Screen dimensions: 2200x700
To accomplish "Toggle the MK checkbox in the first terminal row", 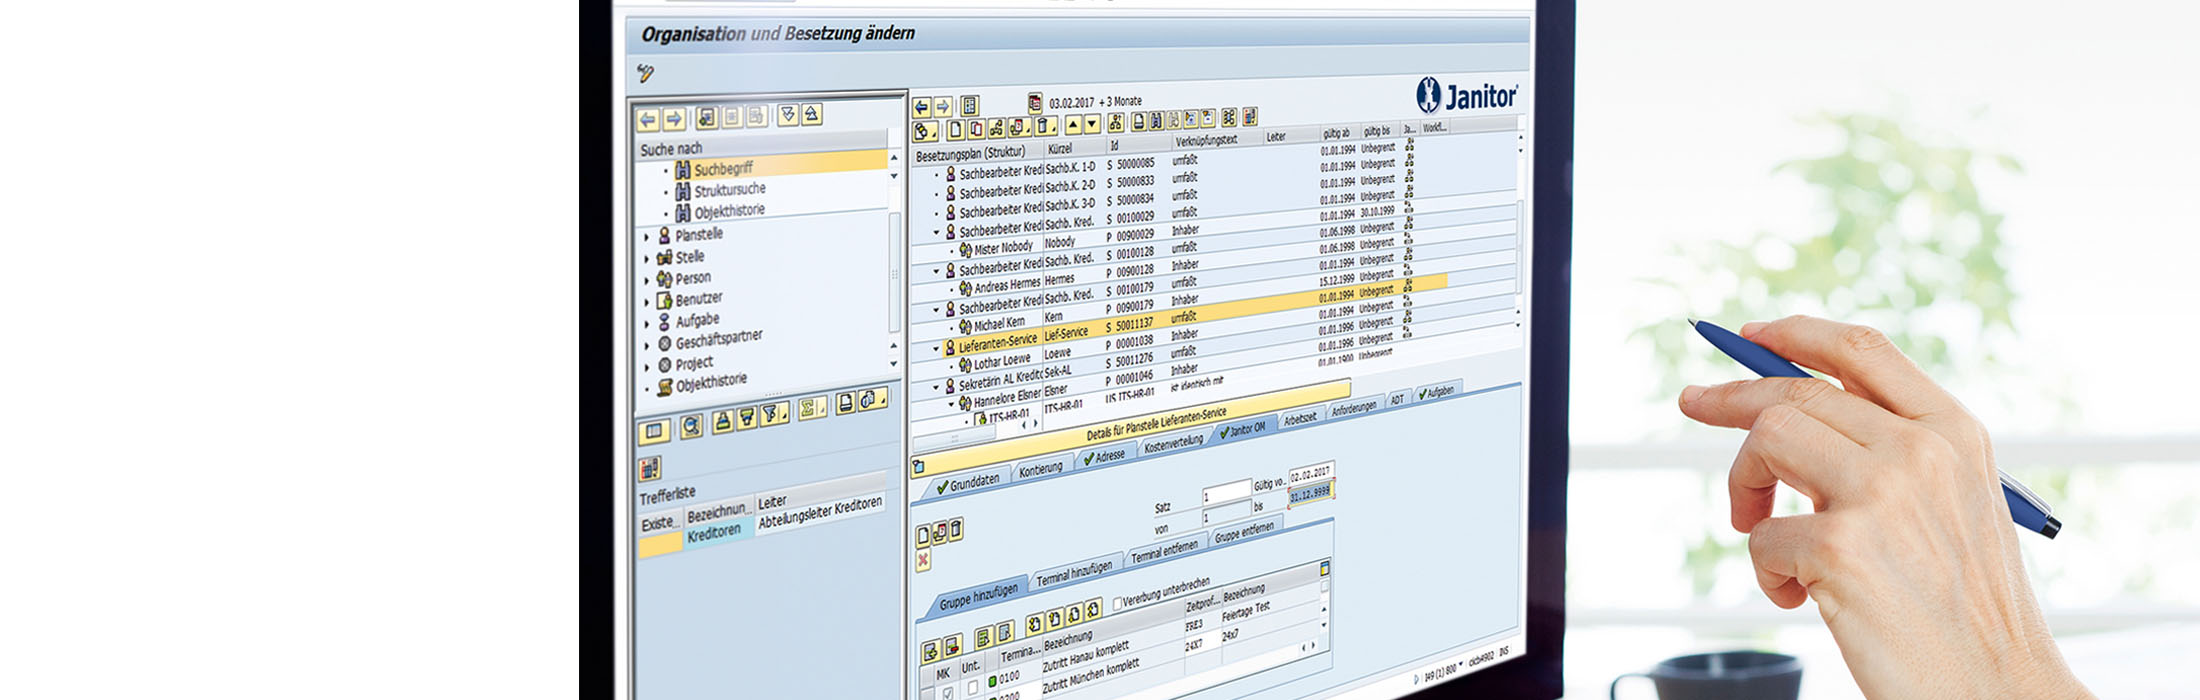I will pyautogui.click(x=947, y=693).
